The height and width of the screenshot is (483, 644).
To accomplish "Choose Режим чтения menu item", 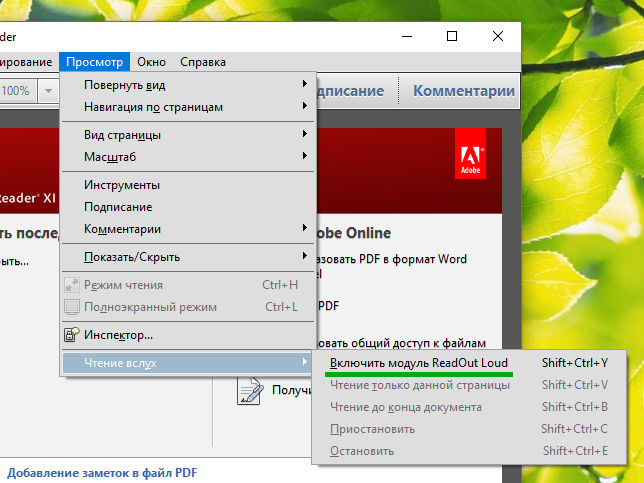I will 189,285.
